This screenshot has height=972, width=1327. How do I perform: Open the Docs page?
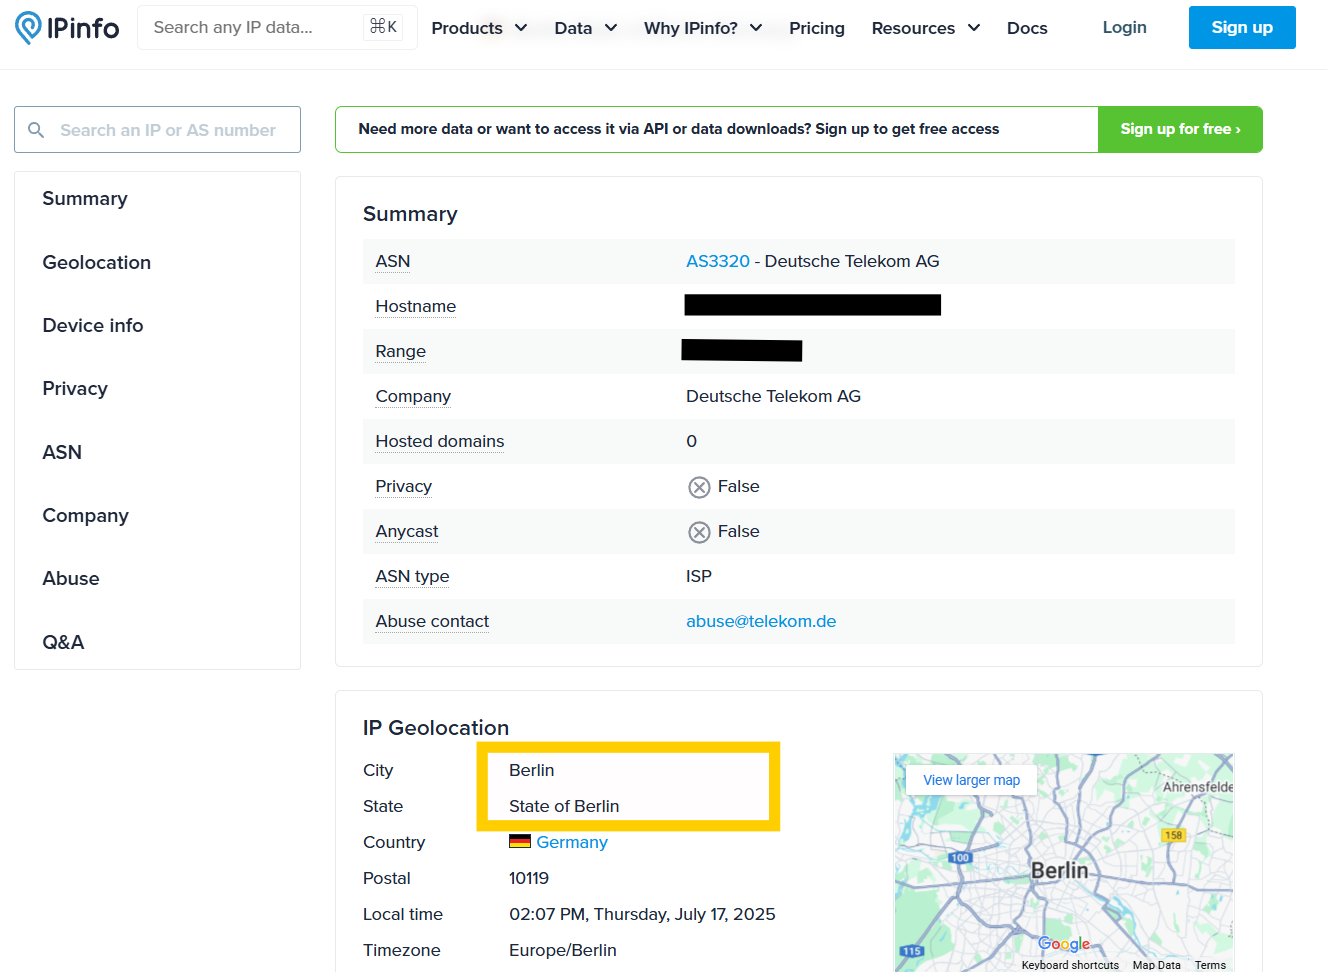tap(1027, 28)
